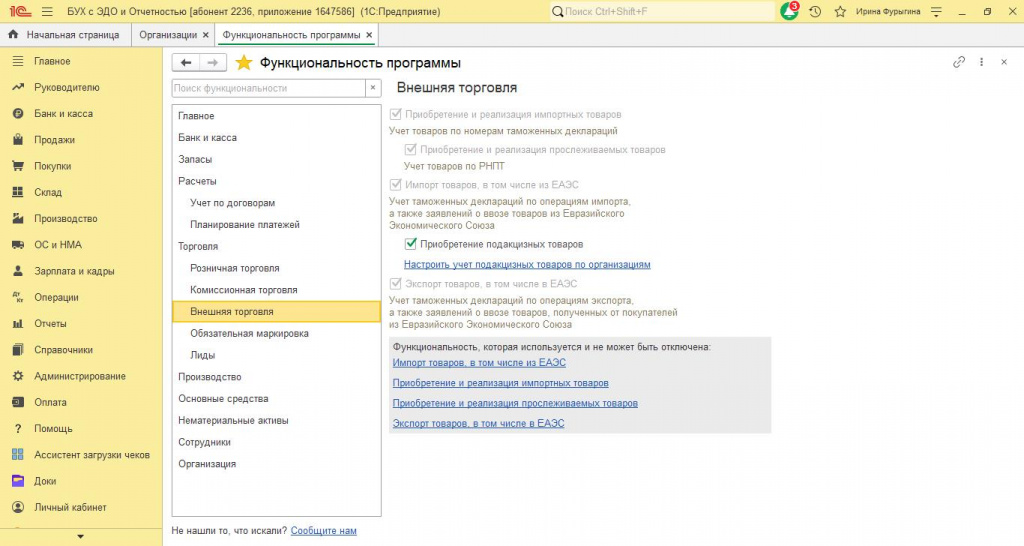Viewport: 1024px width, 546px height.
Task: Click the Поиск функциональности search field
Action: 268,88
